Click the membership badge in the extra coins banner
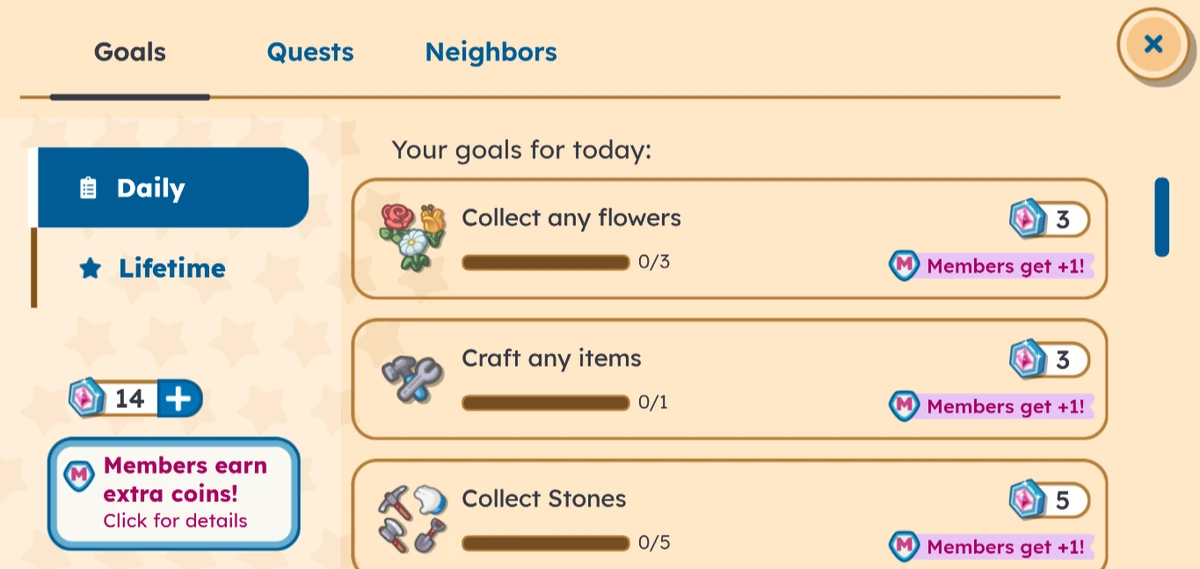 (78, 476)
